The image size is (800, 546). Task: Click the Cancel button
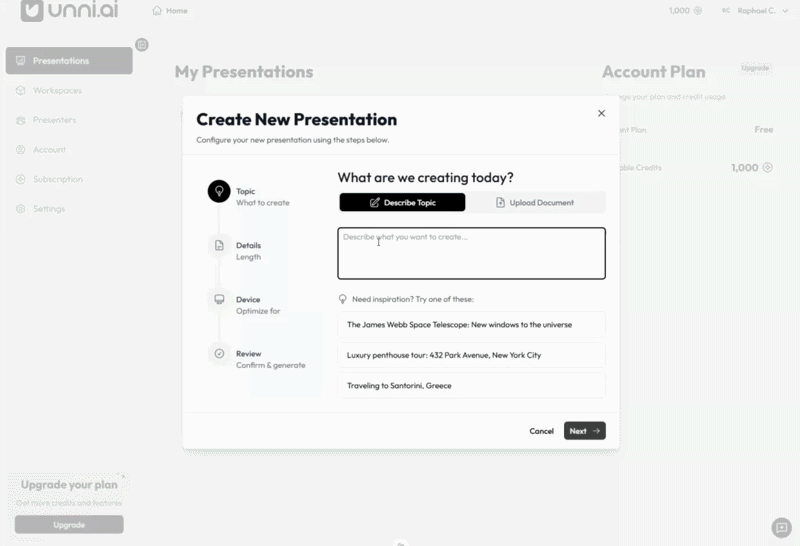[x=541, y=431]
